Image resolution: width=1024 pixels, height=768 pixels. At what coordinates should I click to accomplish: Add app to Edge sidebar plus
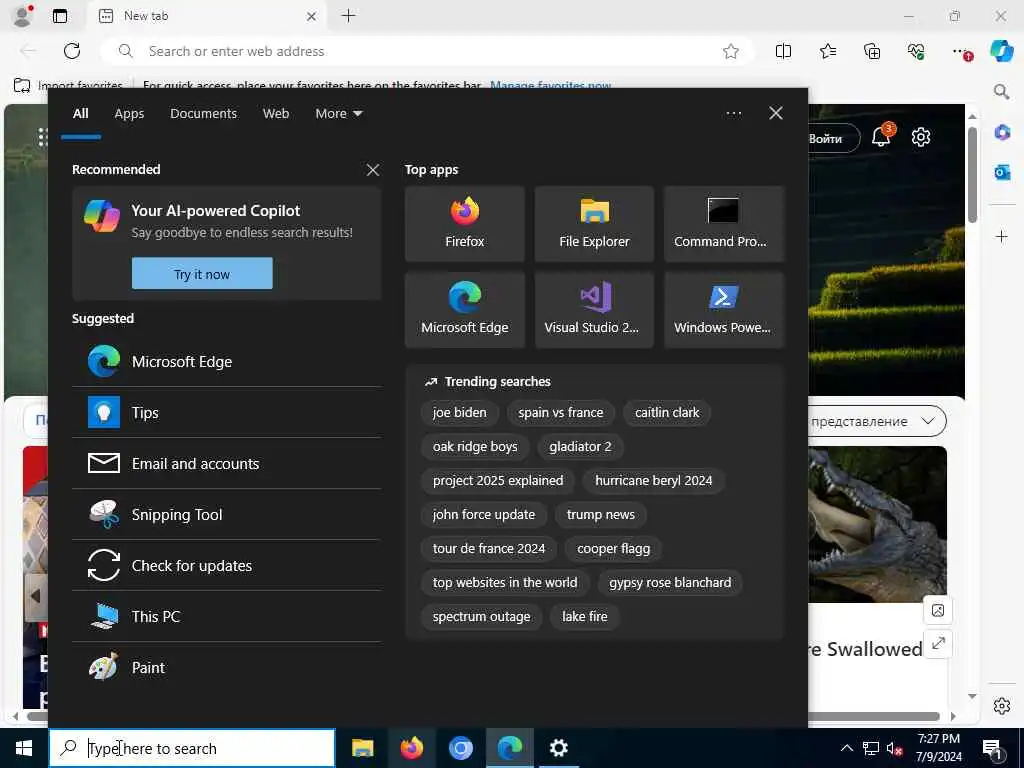(x=1002, y=236)
